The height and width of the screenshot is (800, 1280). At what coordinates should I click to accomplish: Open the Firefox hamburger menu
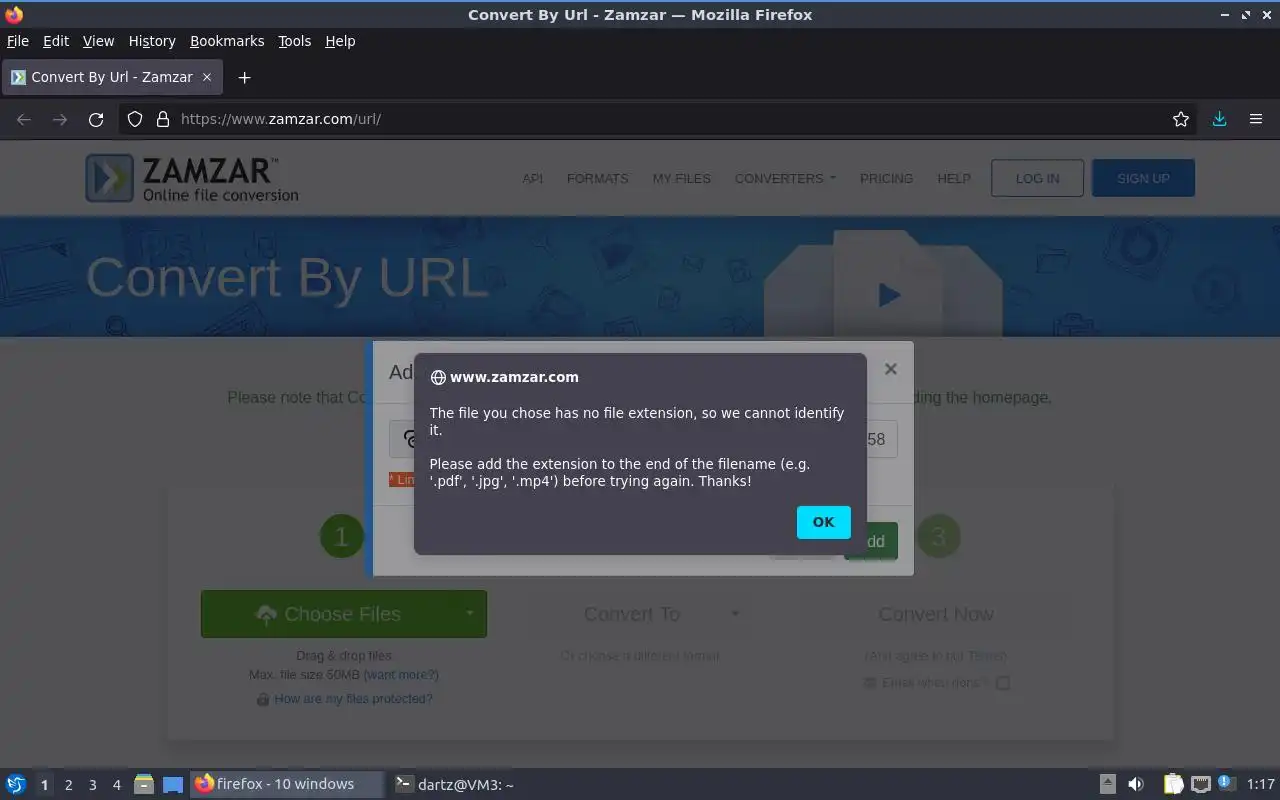pos(1256,119)
